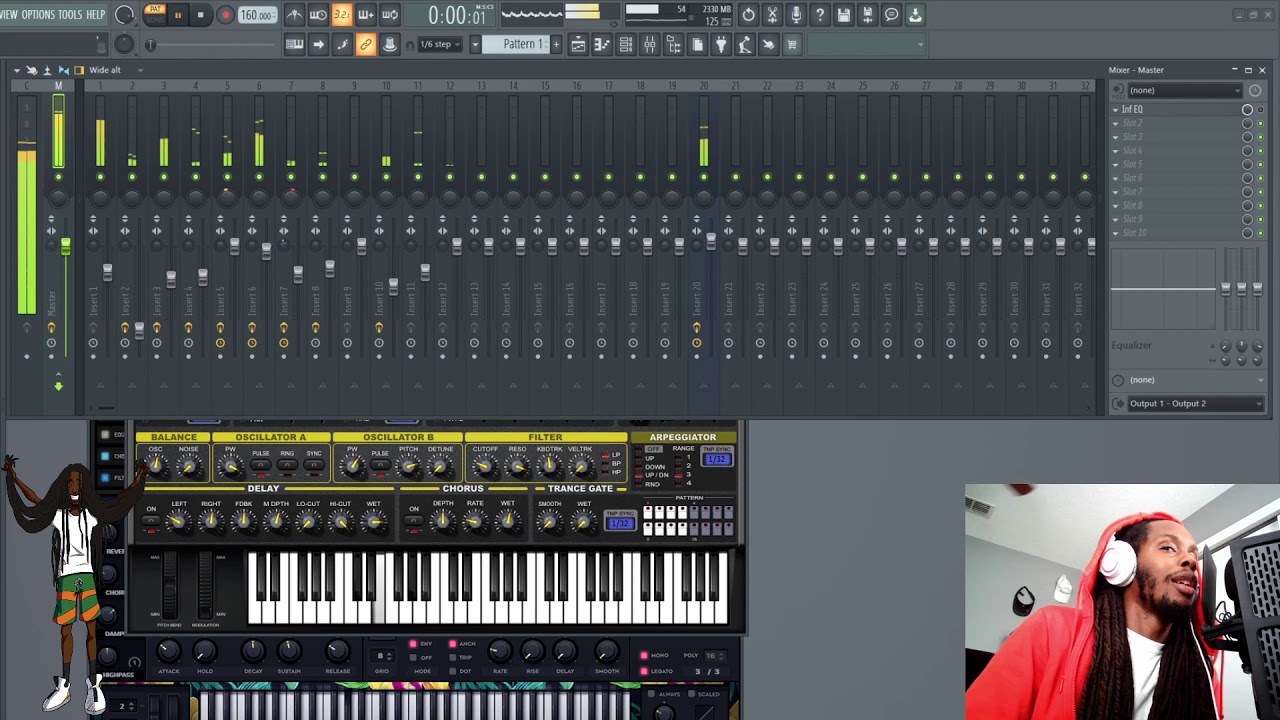Disable the orange multilink controllers icon

tap(366, 44)
